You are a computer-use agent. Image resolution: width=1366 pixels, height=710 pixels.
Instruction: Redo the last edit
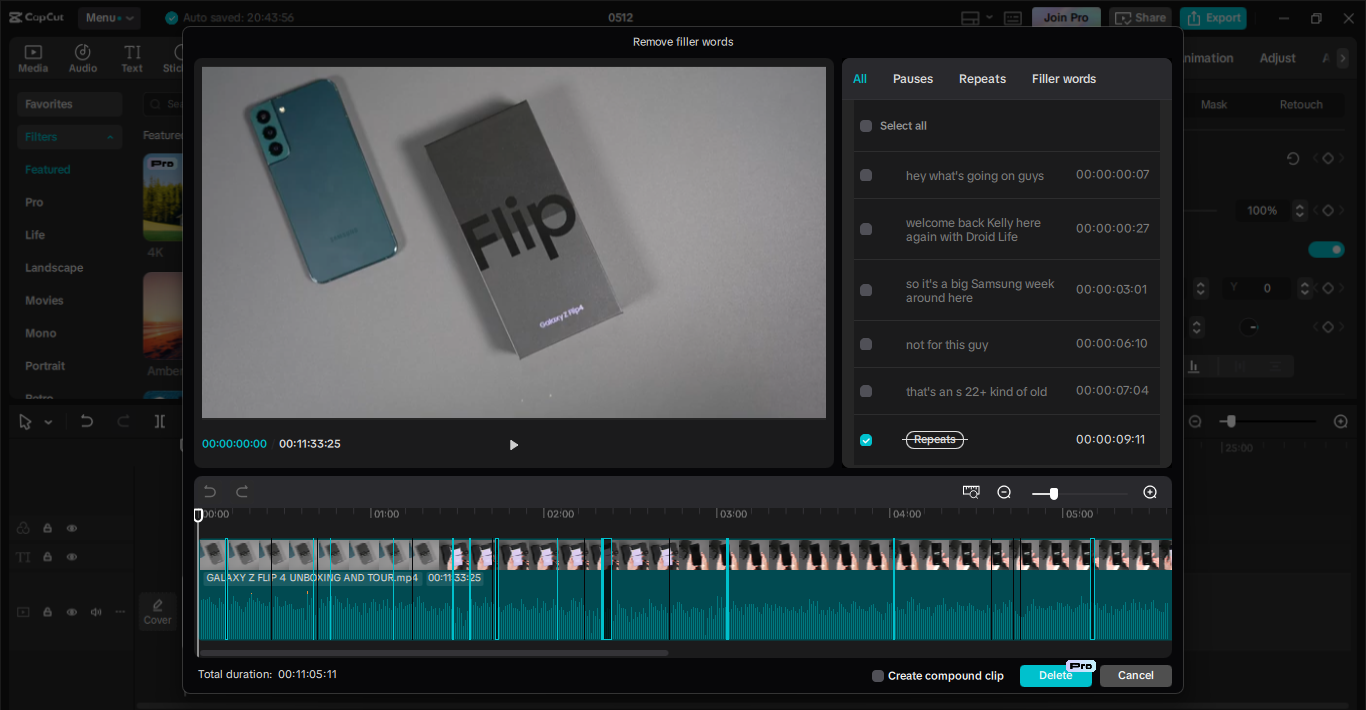[240, 491]
